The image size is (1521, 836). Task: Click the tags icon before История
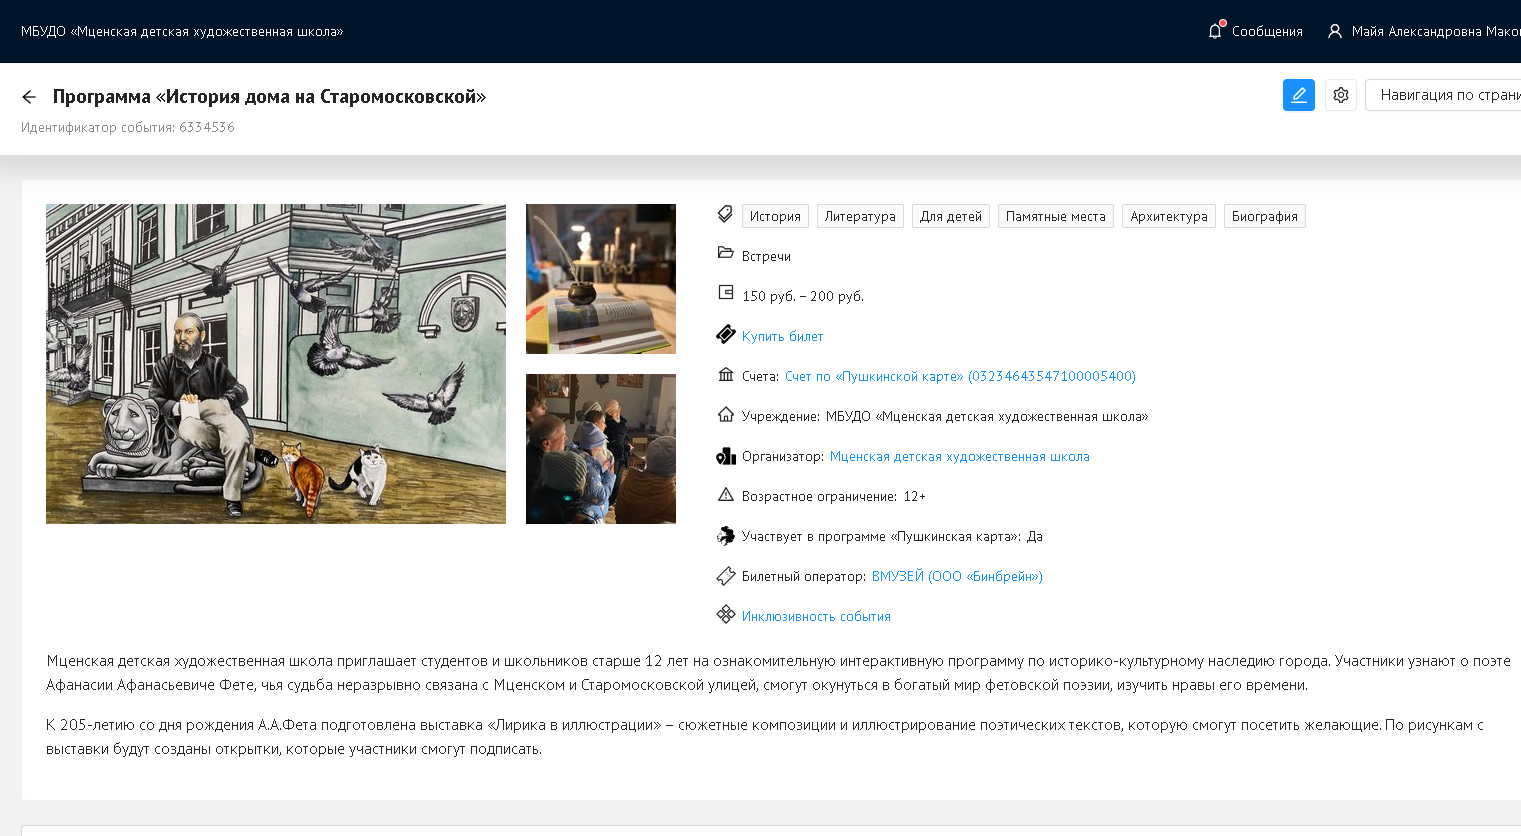726,215
